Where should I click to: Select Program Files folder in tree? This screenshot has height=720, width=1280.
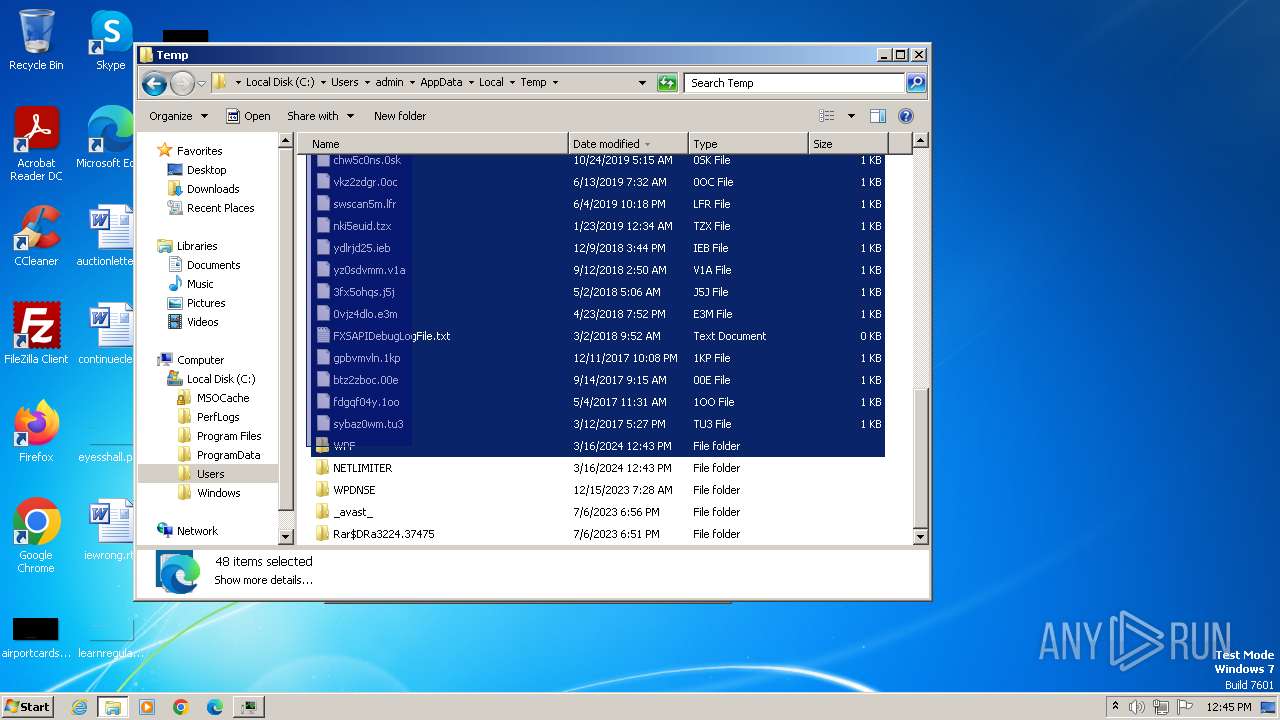point(219,436)
